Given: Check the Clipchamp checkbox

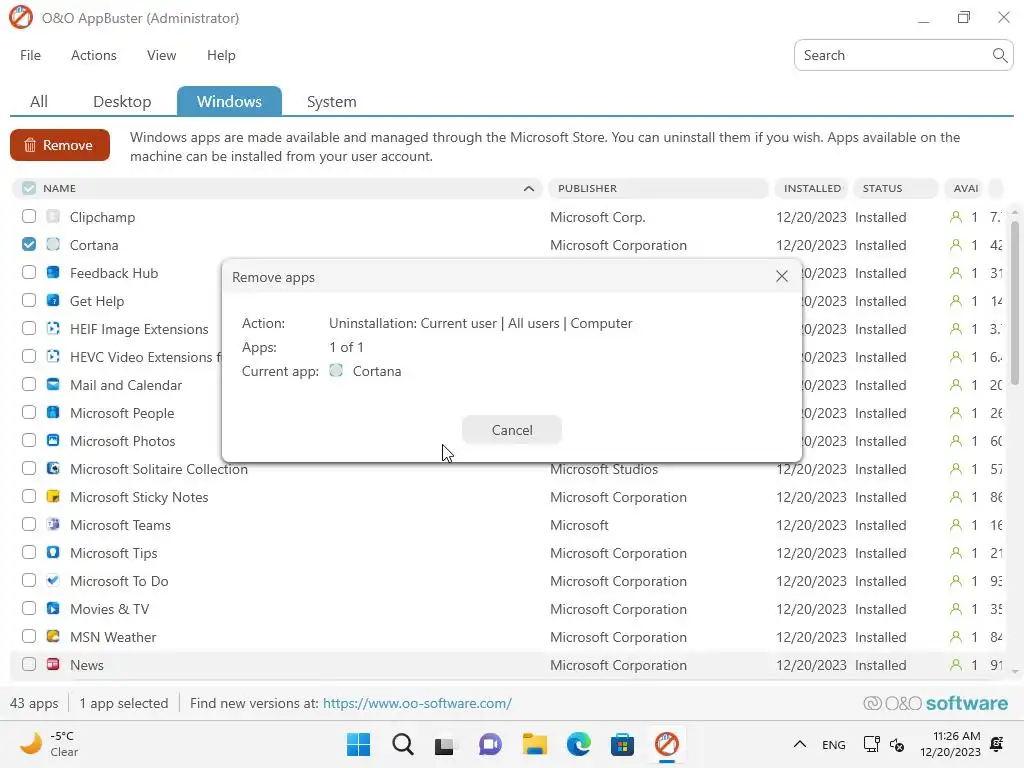Looking at the screenshot, I should coord(29,216).
